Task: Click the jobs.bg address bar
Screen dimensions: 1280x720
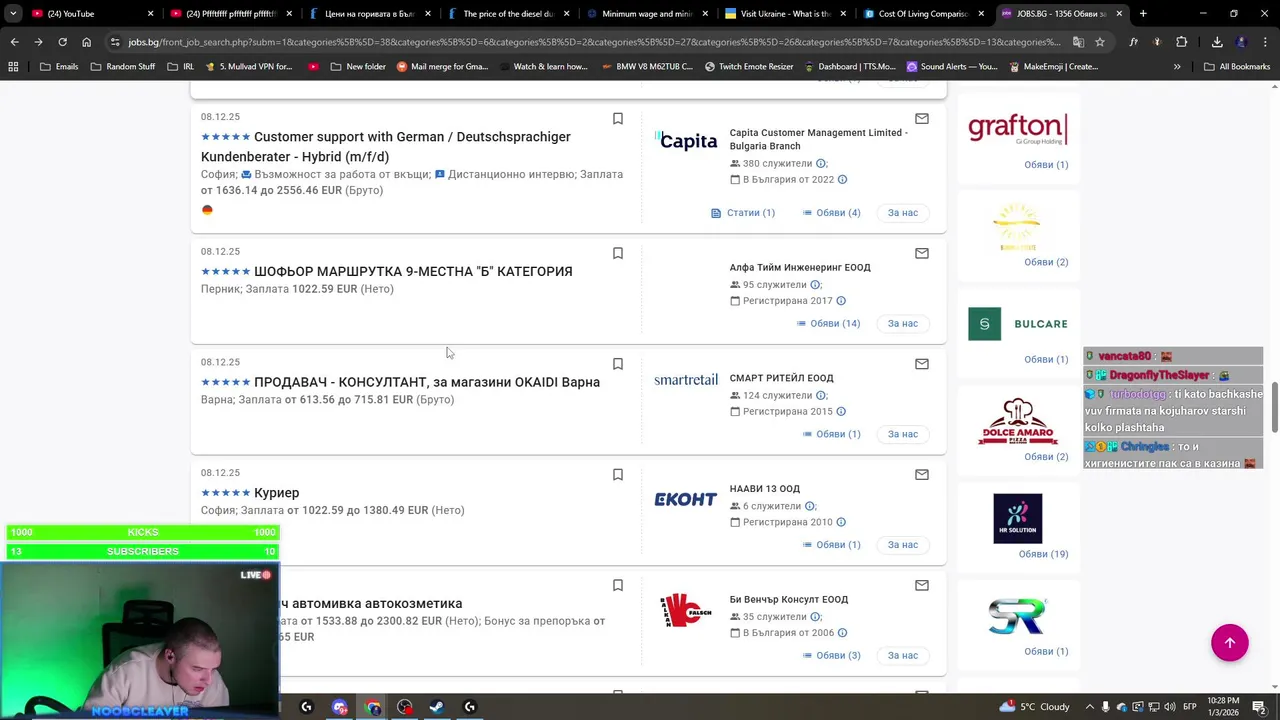Action: pyautogui.click(x=594, y=42)
